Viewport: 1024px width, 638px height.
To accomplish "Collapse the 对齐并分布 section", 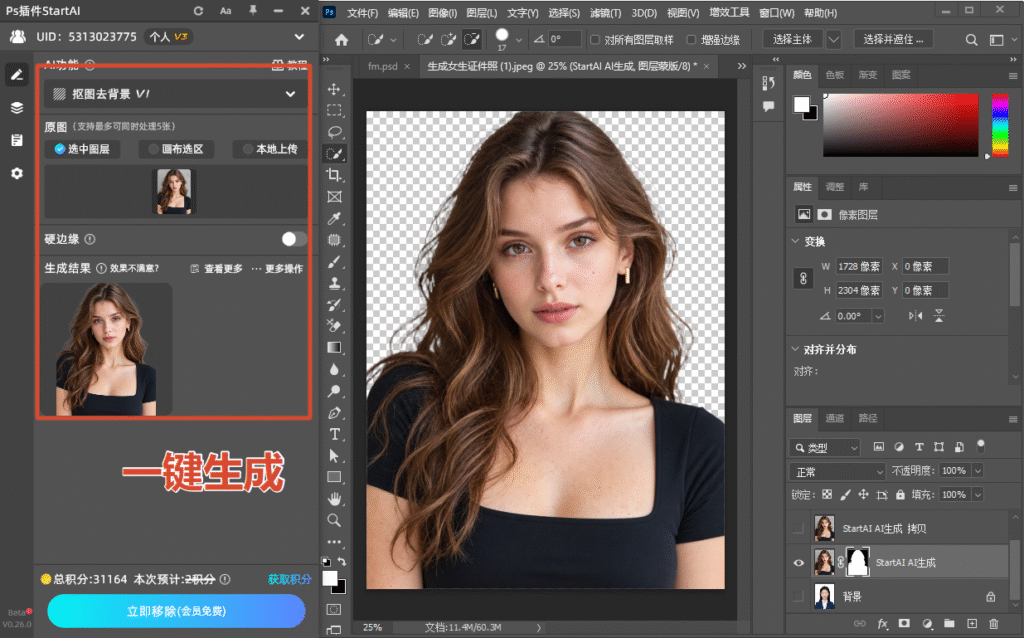I will pyautogui.click(x=795, y=349).
